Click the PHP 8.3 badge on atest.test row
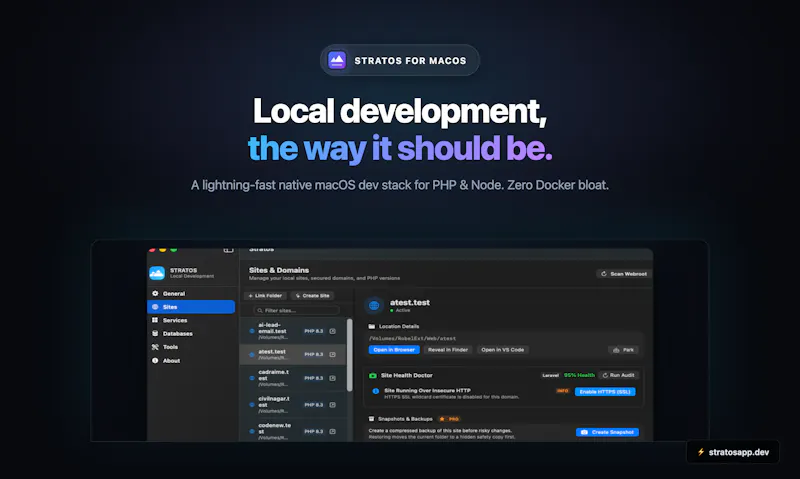Image resolution: width=800 pixels, height=479 pixels. [x=314, y=354]
